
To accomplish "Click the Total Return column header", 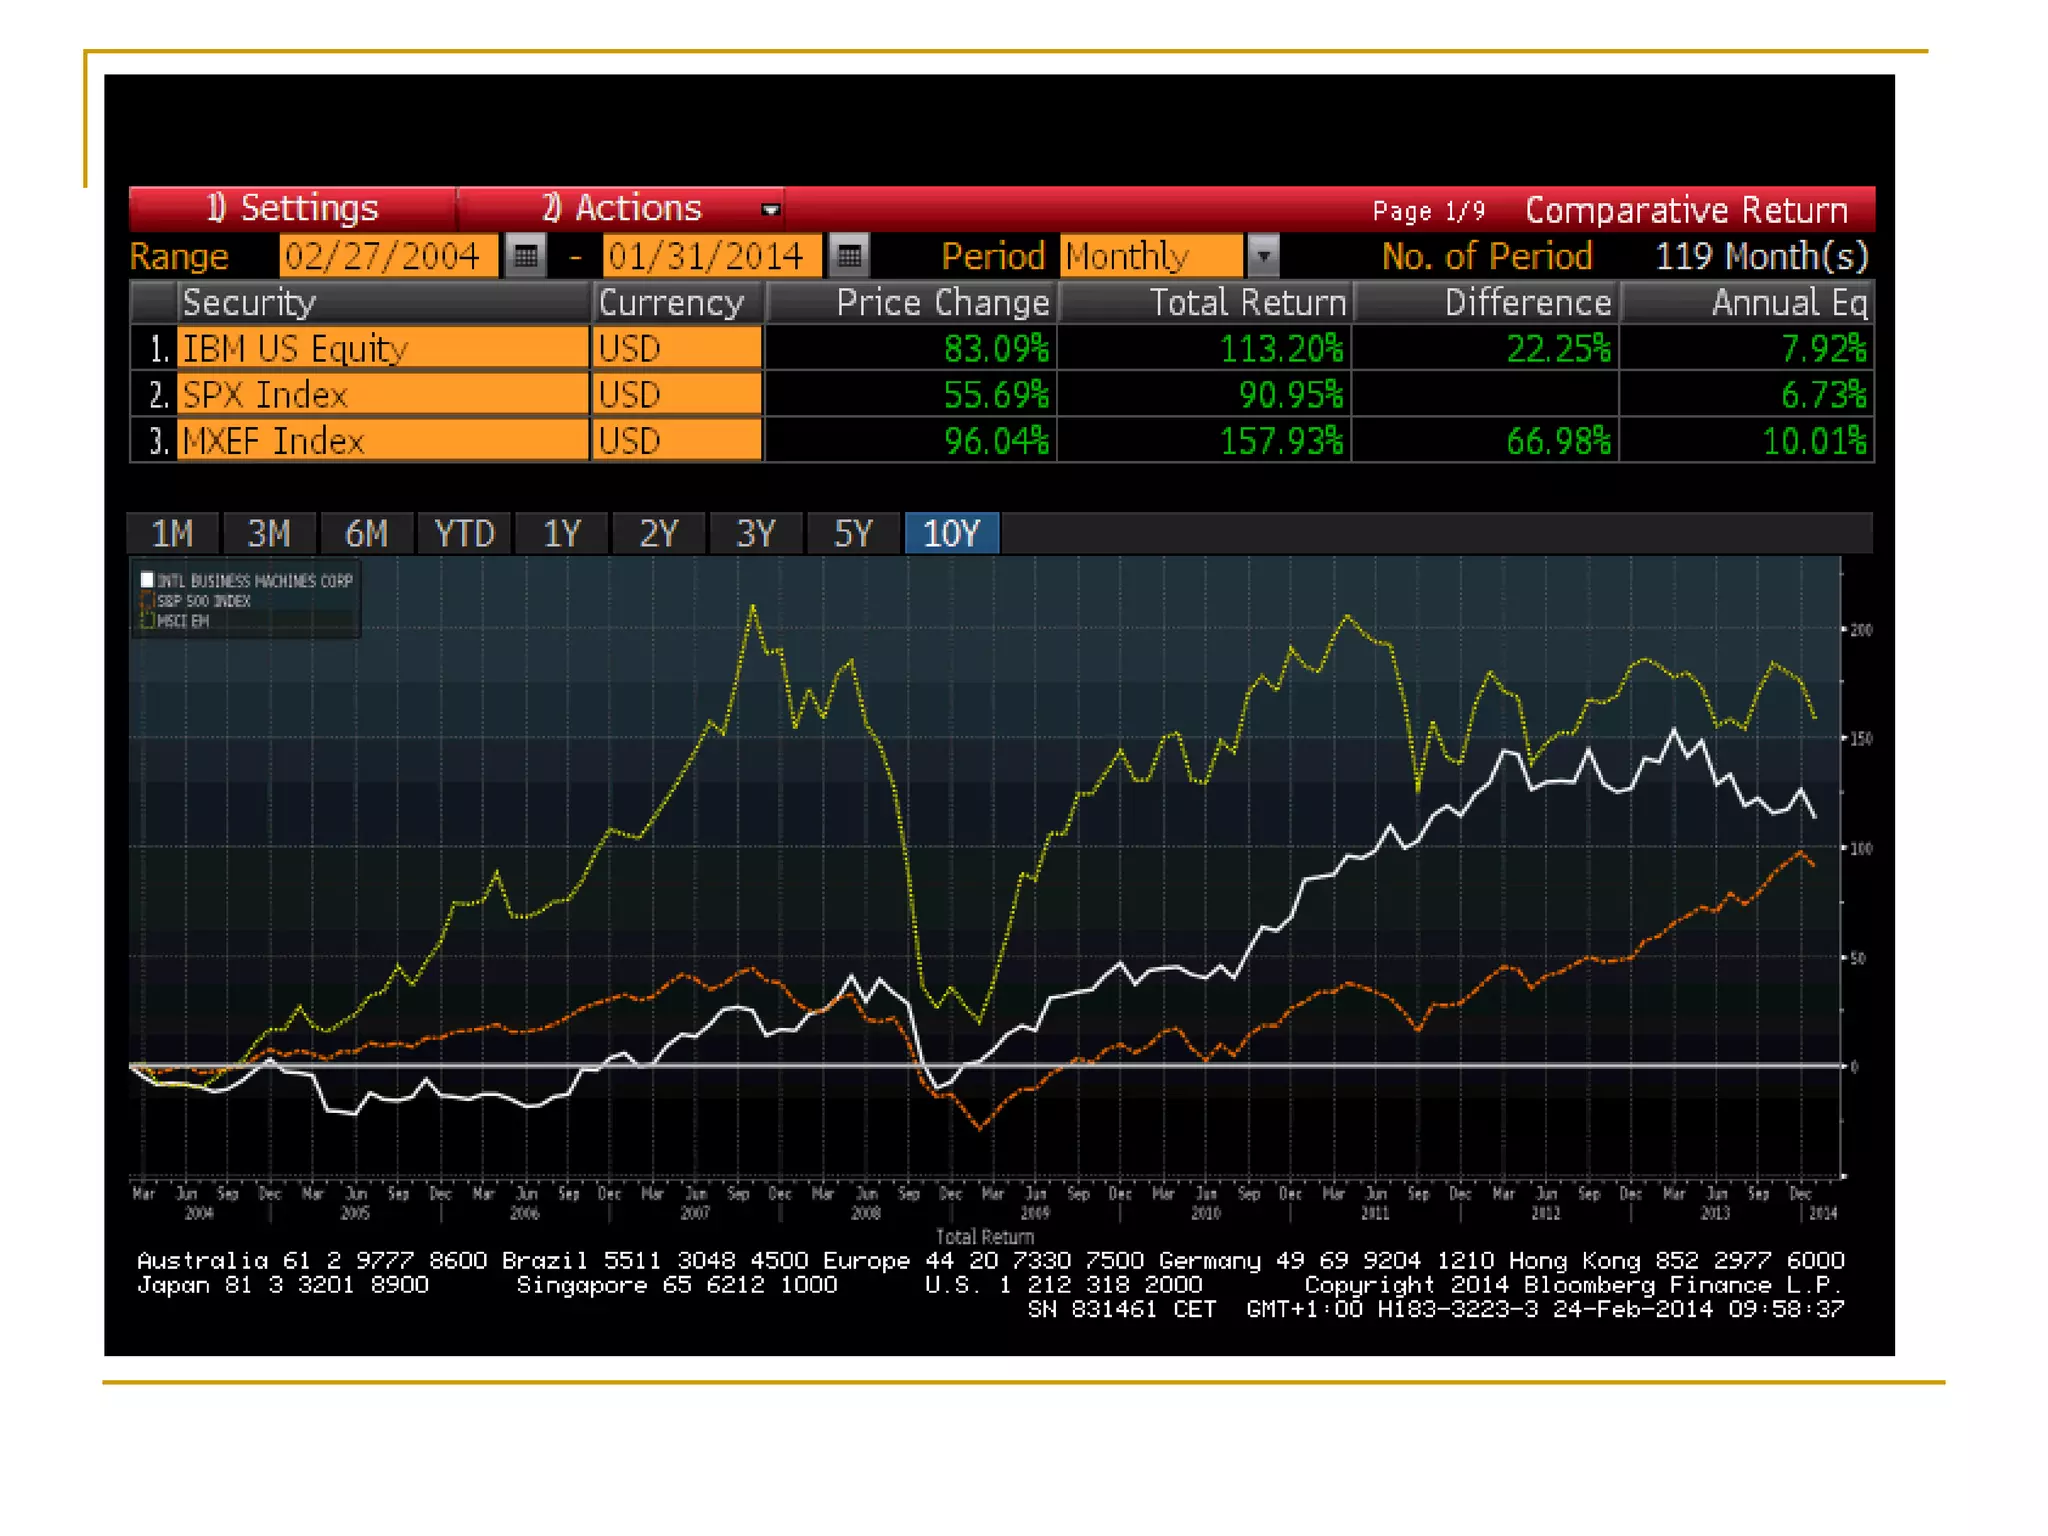I will pos(1206,302).
